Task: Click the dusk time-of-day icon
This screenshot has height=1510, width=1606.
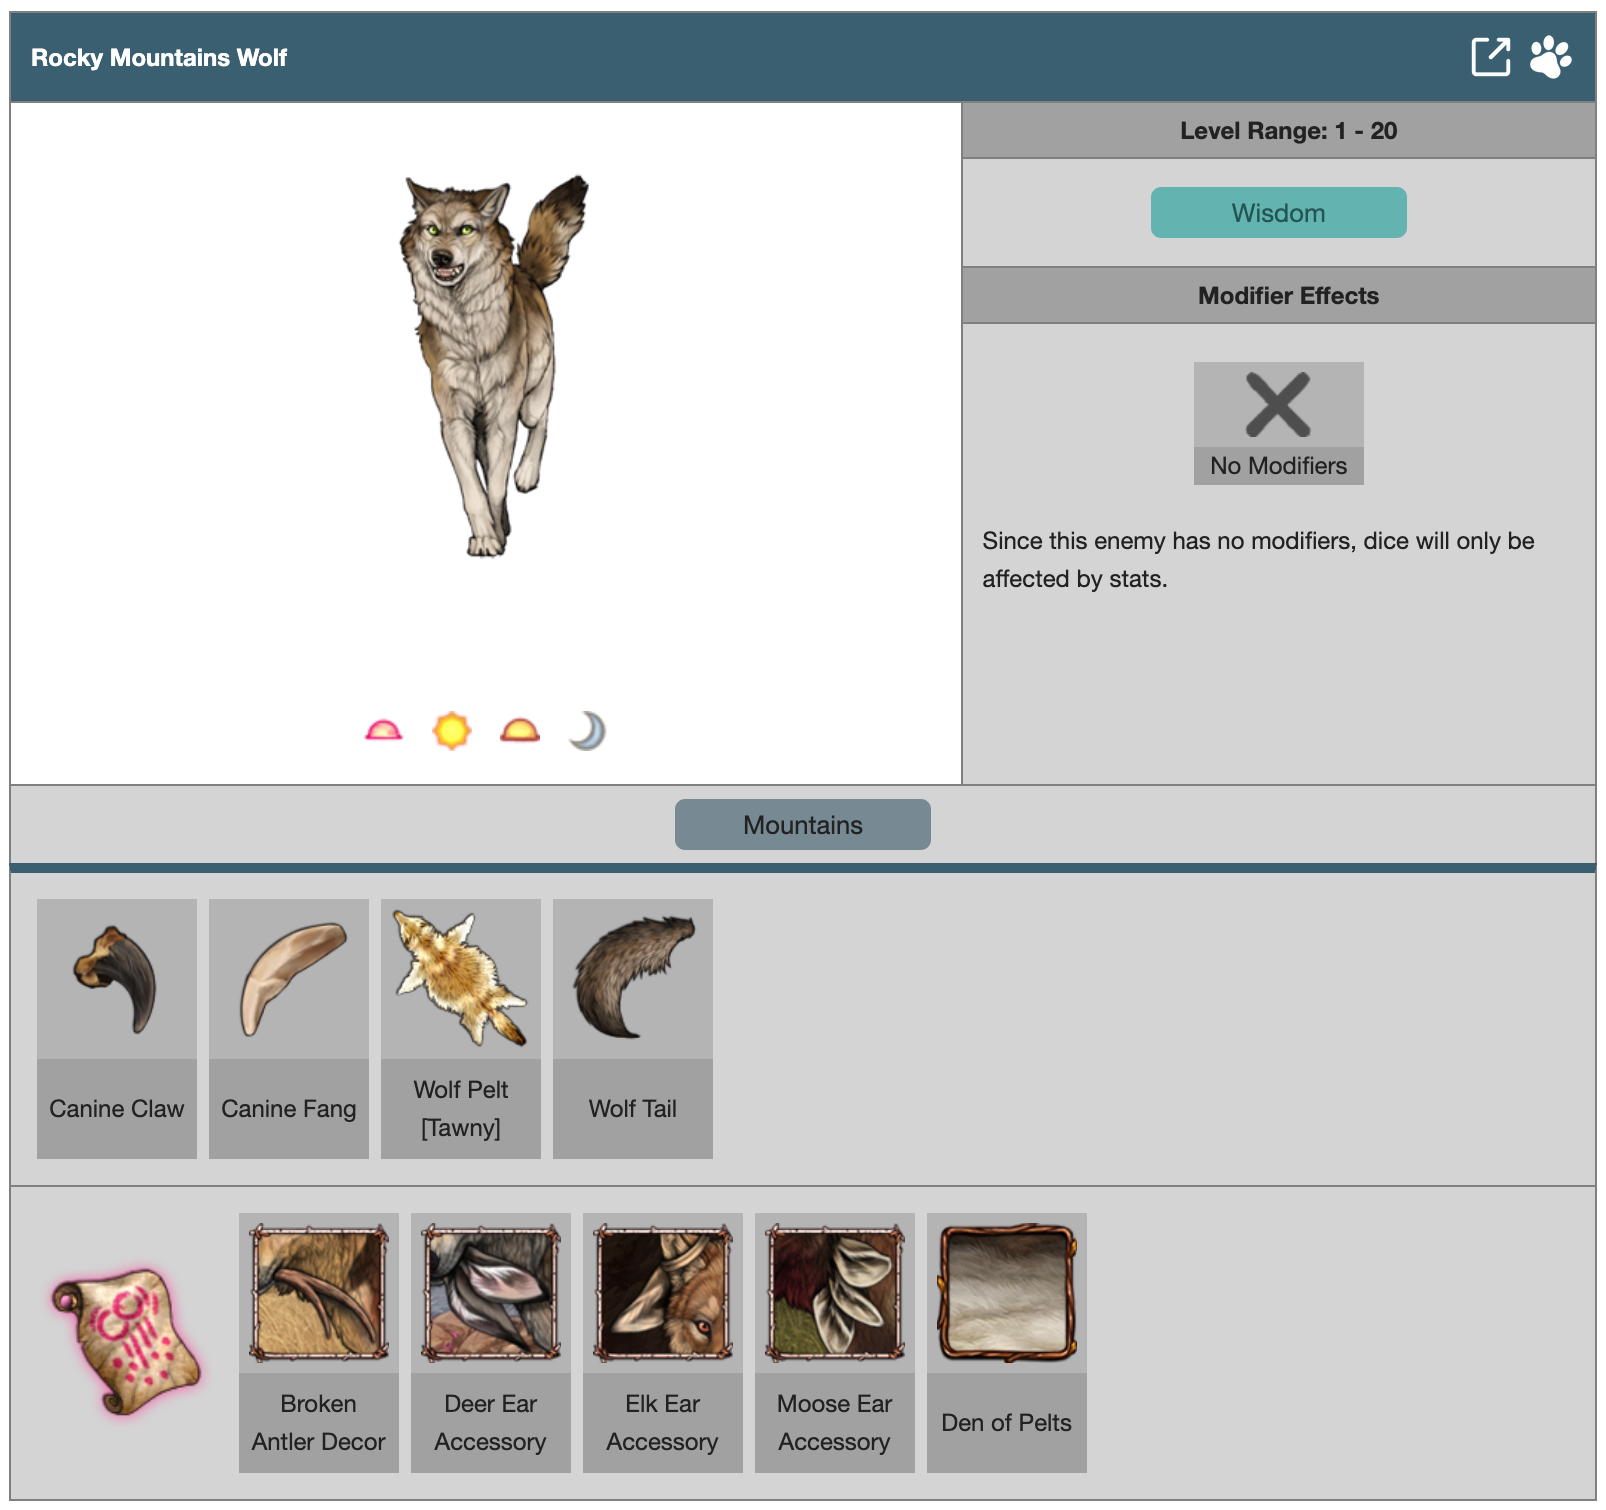Action: tap(520, 731)
